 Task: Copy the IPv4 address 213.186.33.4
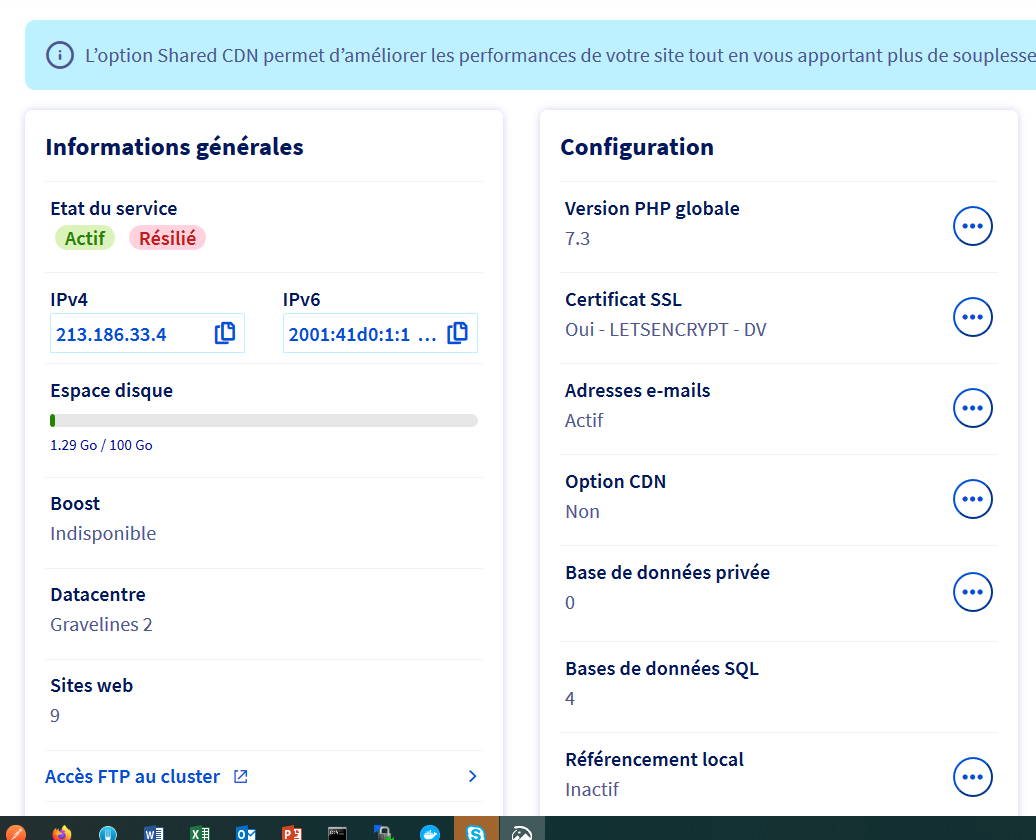click(225, 334)
